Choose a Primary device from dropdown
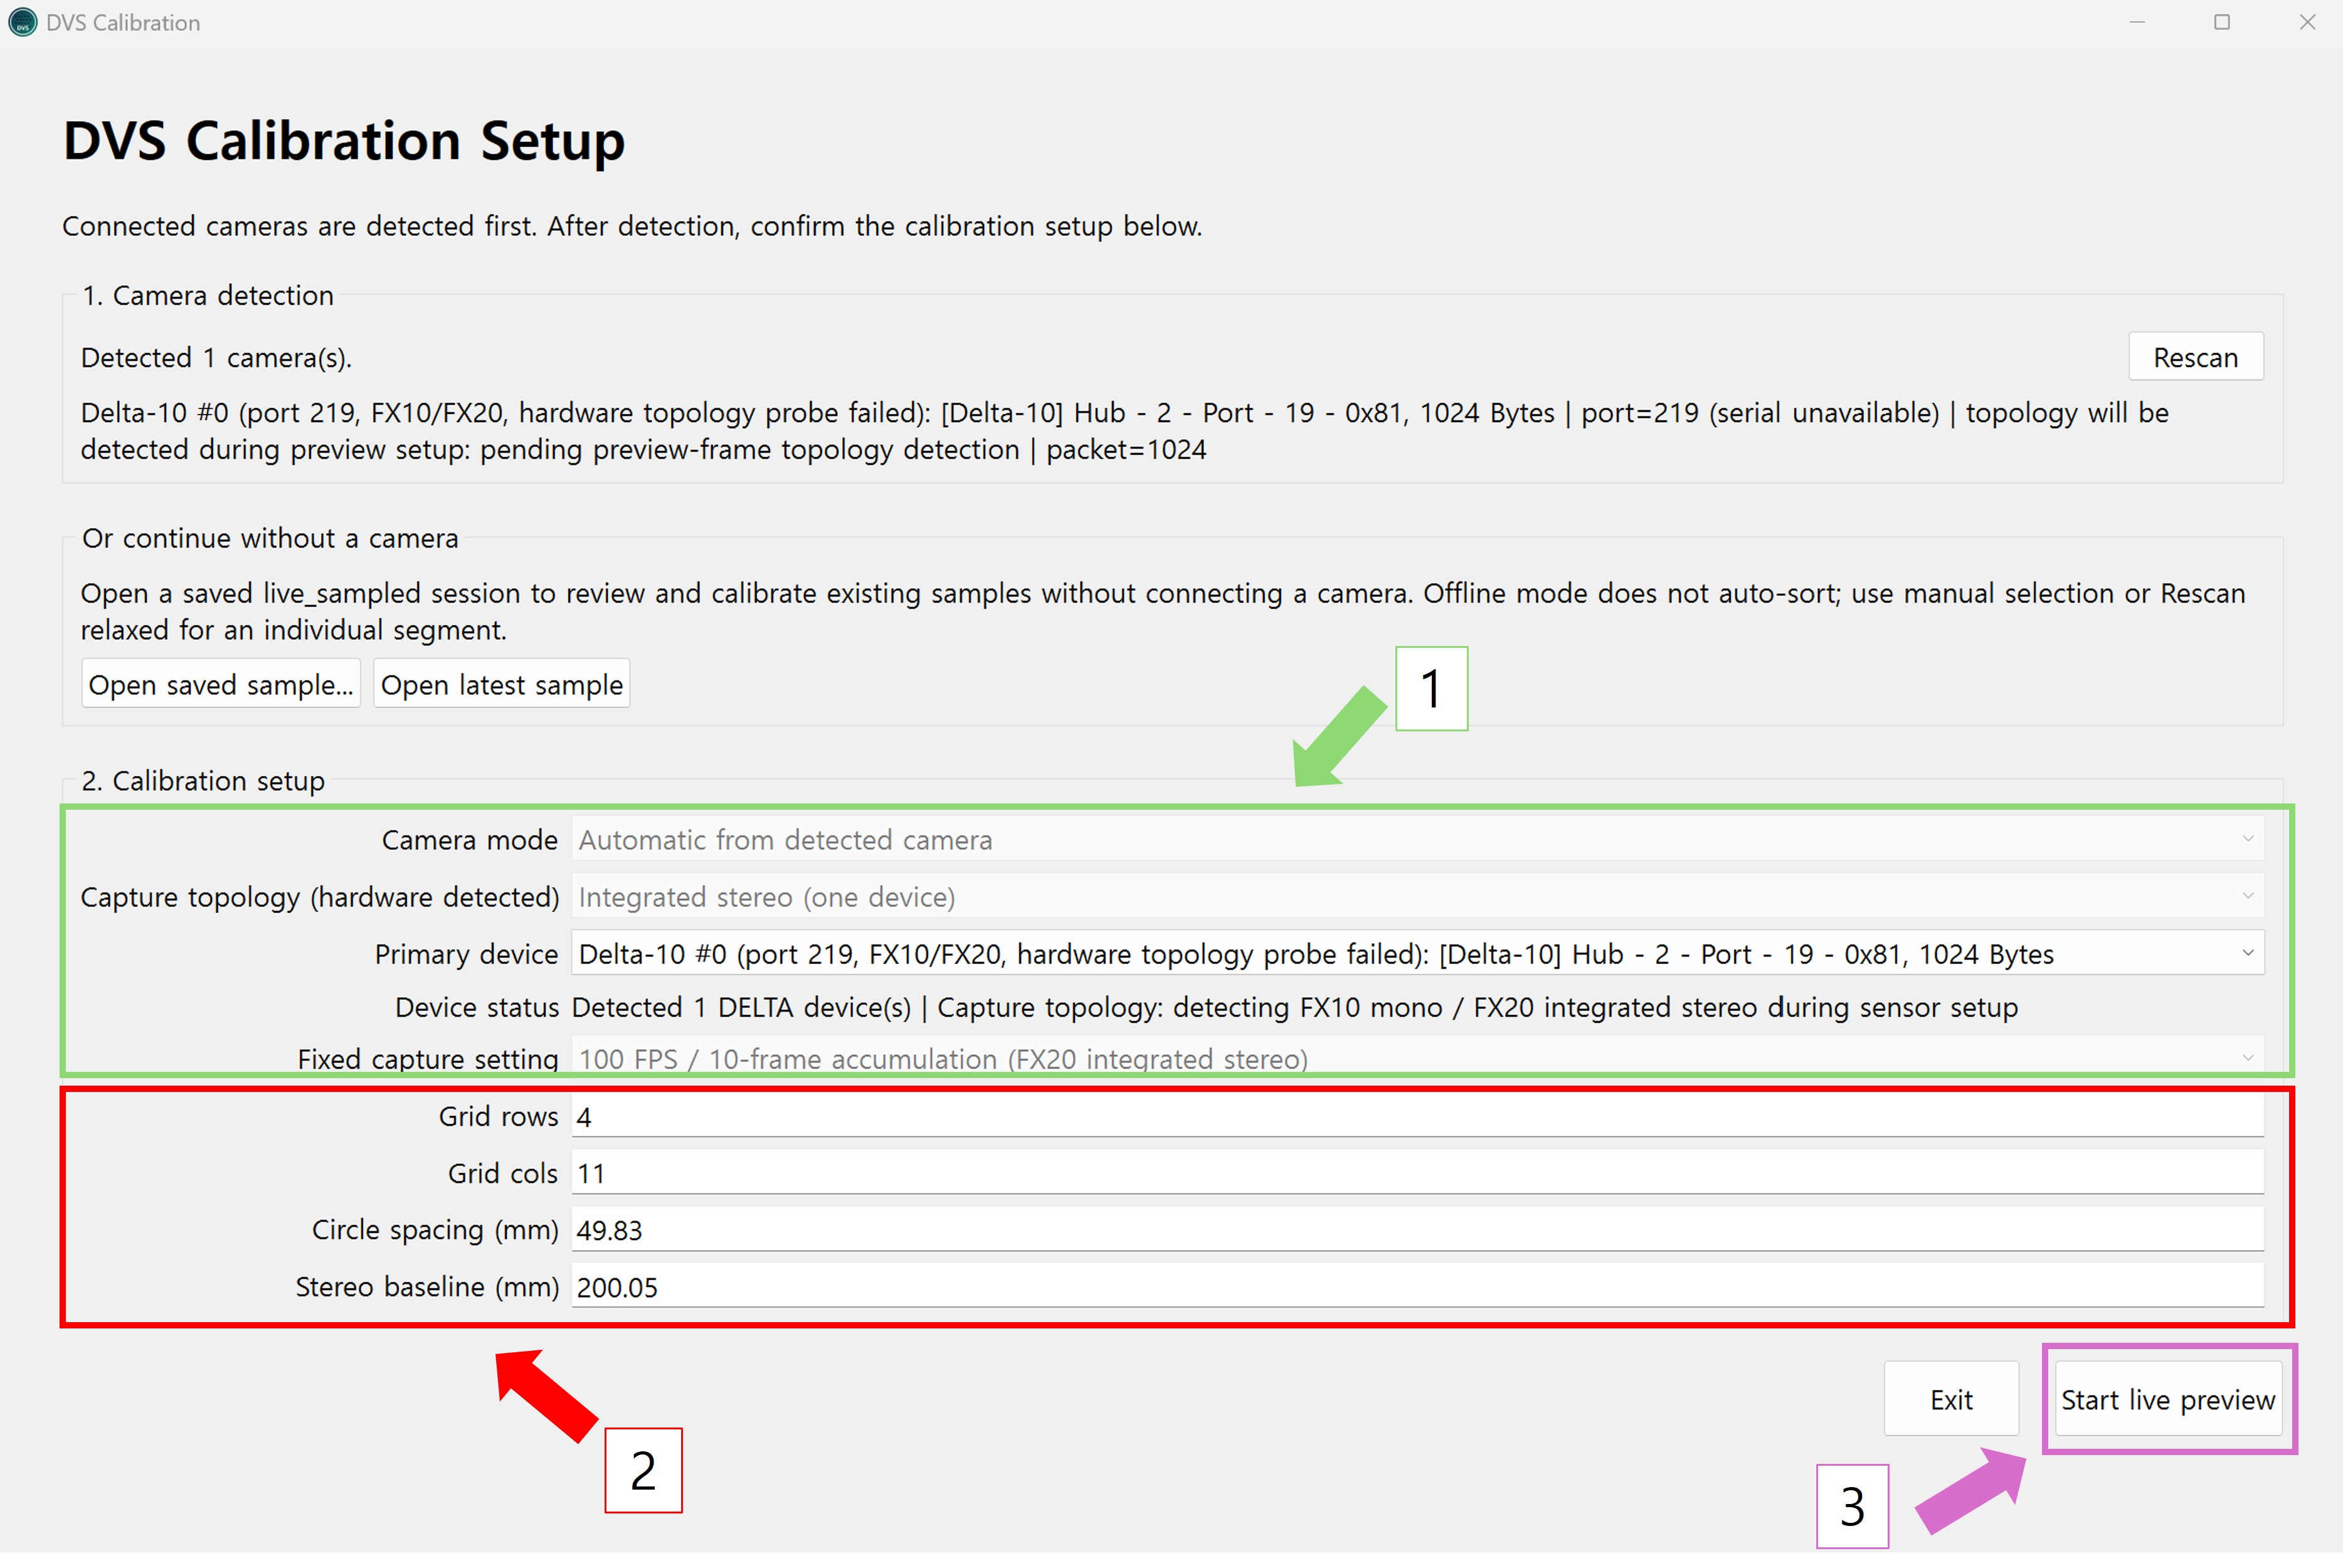 (1417, 953)
